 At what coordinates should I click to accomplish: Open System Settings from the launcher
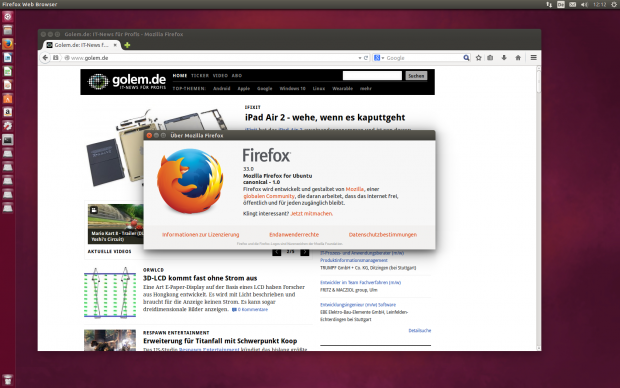tap(8, 126)
